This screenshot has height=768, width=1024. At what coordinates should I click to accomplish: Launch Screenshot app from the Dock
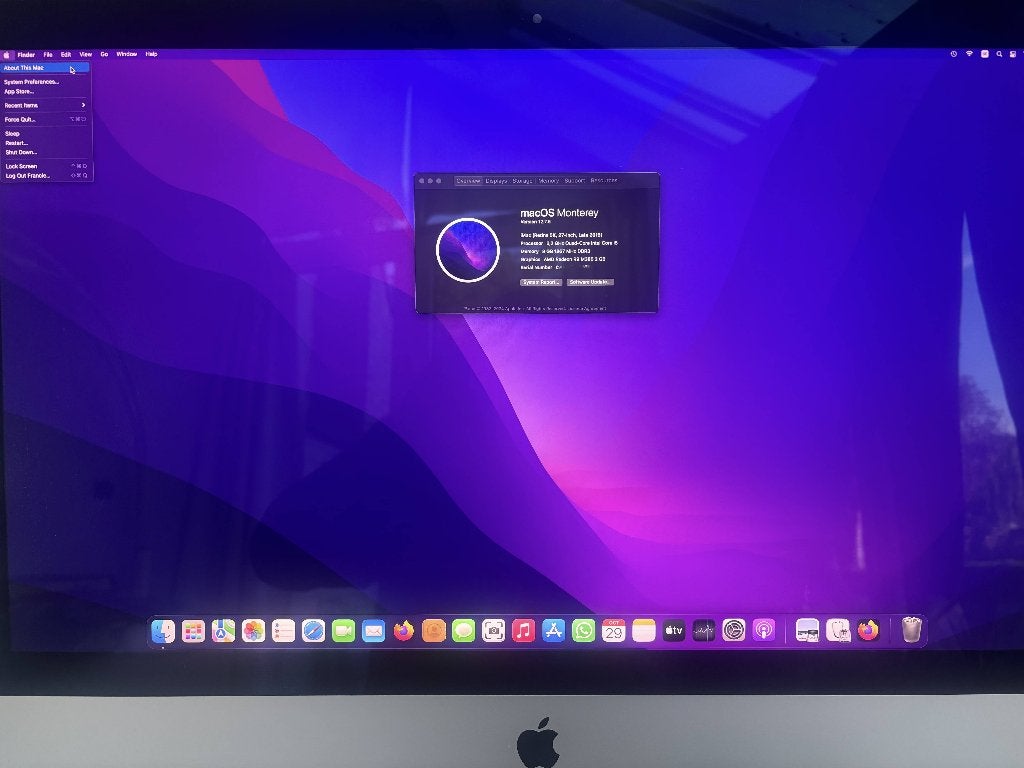494,631
